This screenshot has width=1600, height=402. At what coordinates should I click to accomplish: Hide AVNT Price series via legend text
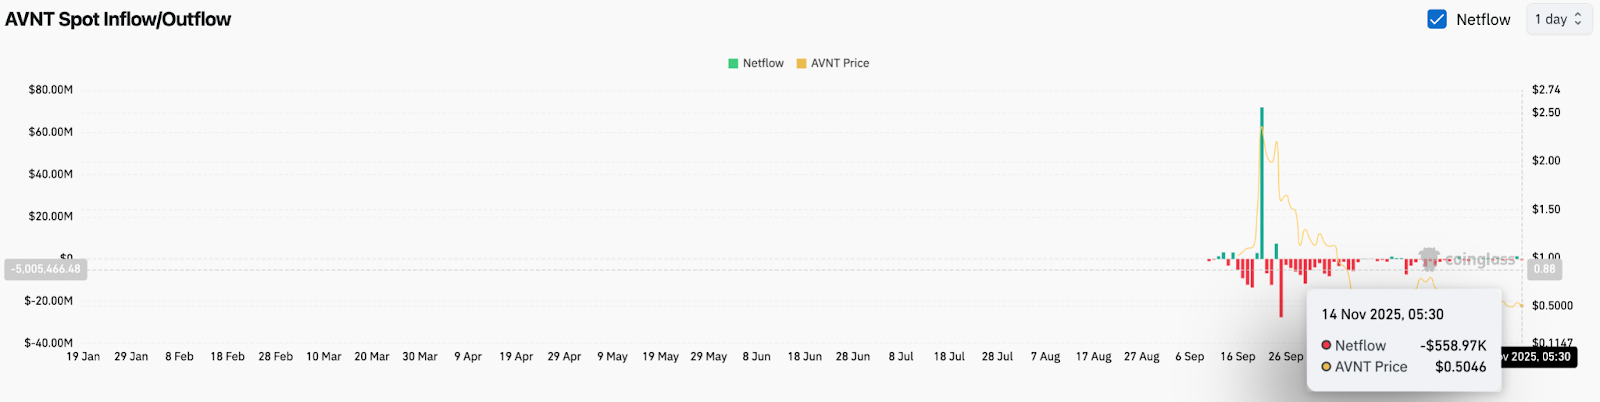point(840,63)
